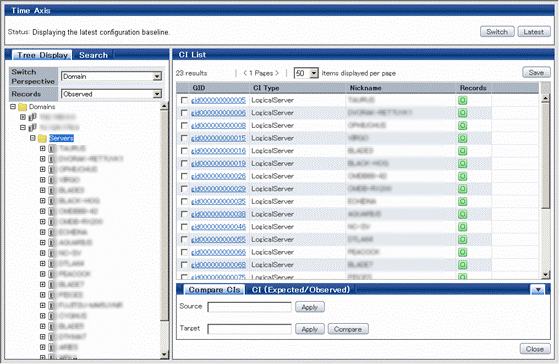This screenshot has width=559, height=364.
Task: Open the Switch Perspective Domain dropdown
Action: (157, 76)
